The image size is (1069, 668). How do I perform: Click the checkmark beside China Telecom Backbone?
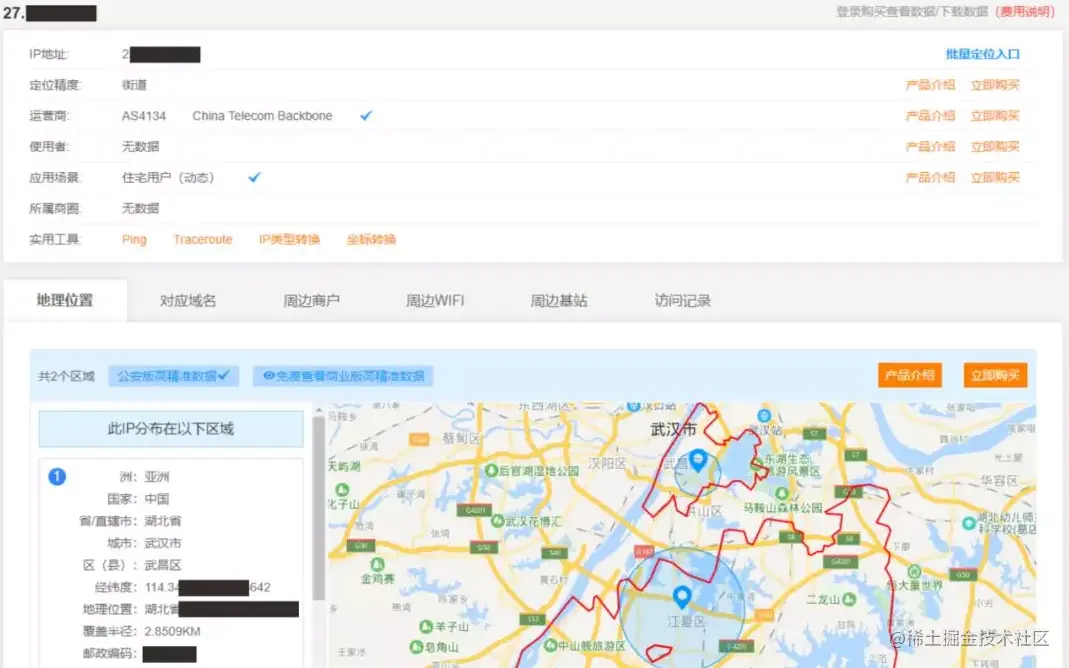click(366, 115)
